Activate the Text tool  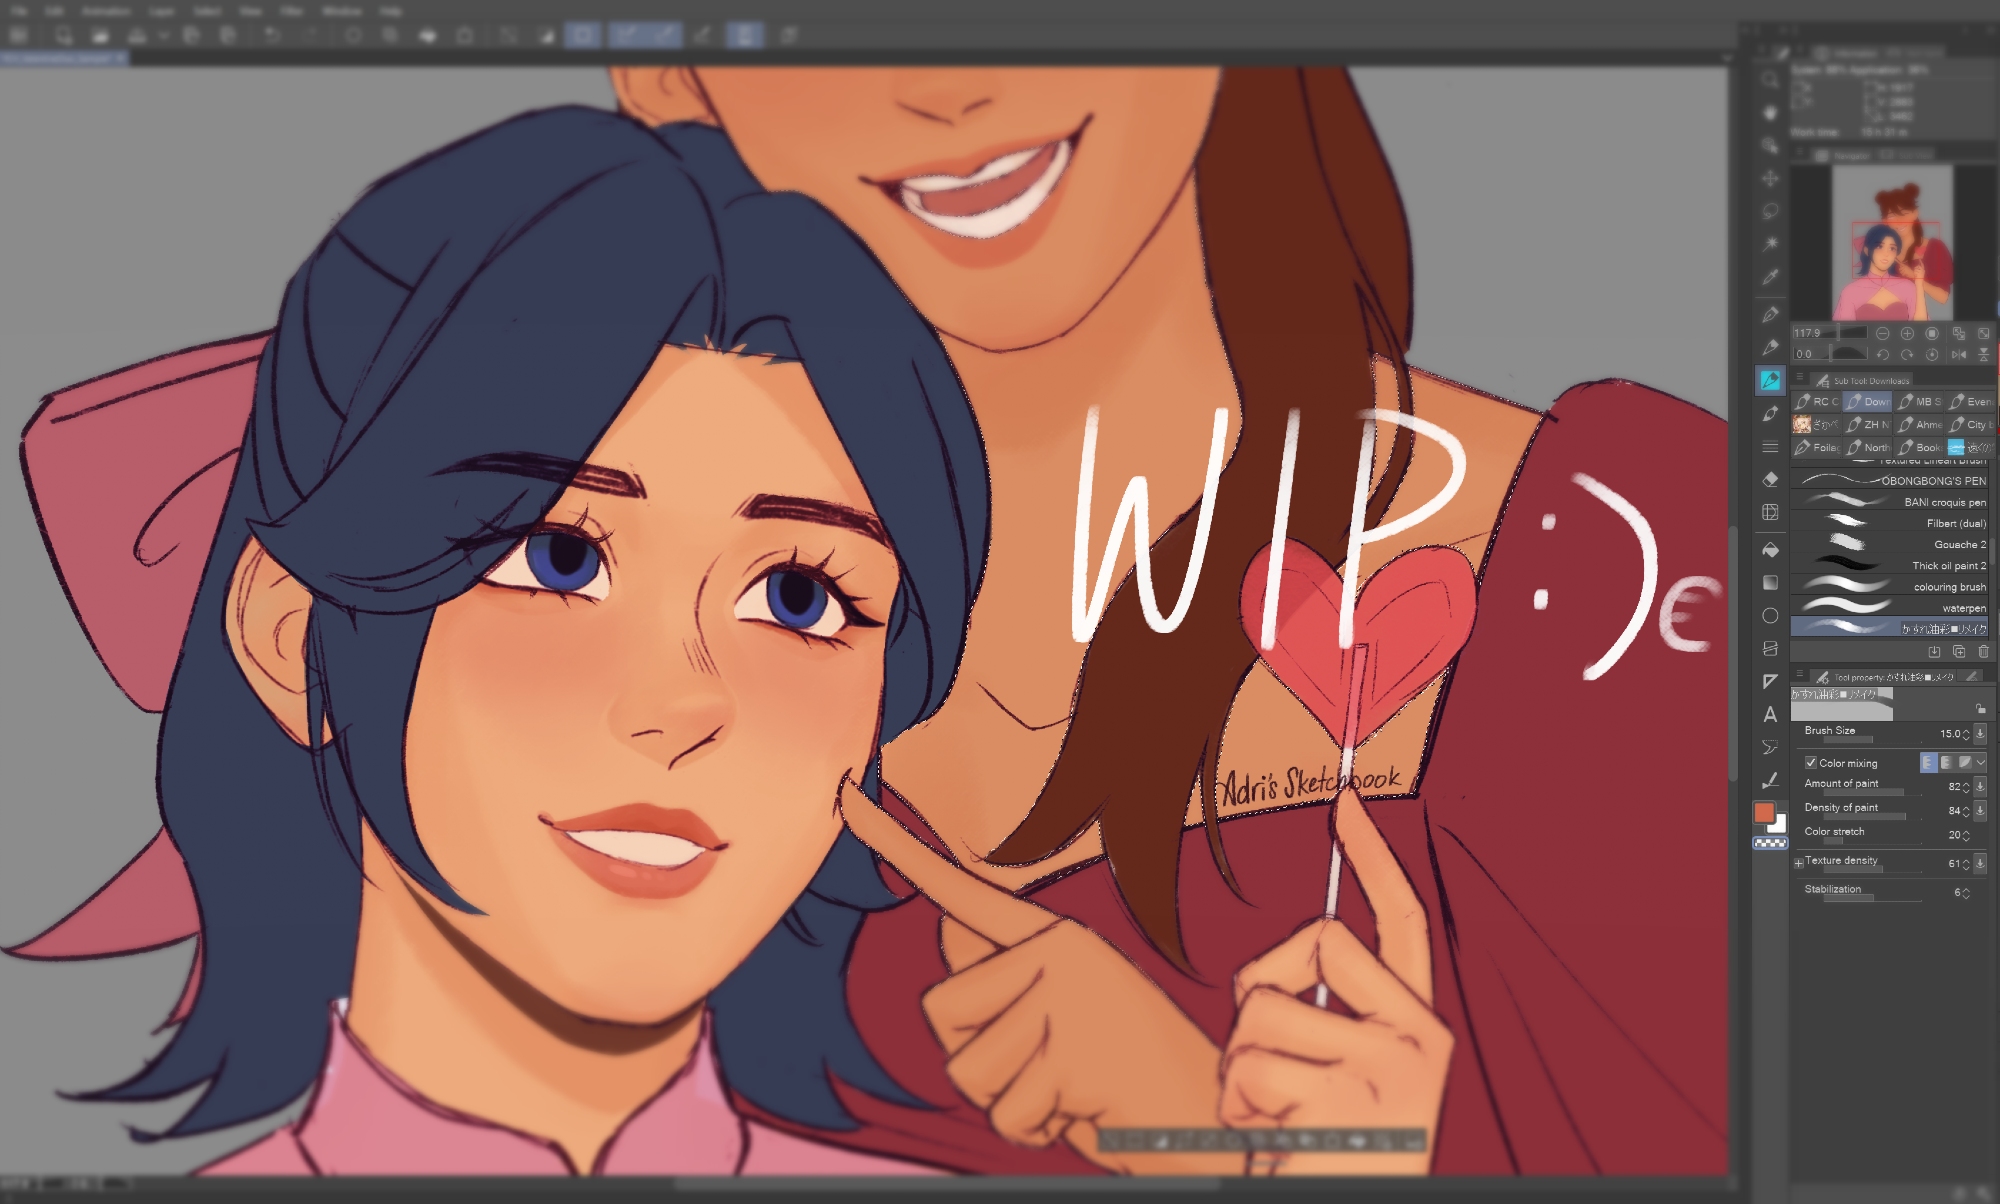pos(1770,714)
